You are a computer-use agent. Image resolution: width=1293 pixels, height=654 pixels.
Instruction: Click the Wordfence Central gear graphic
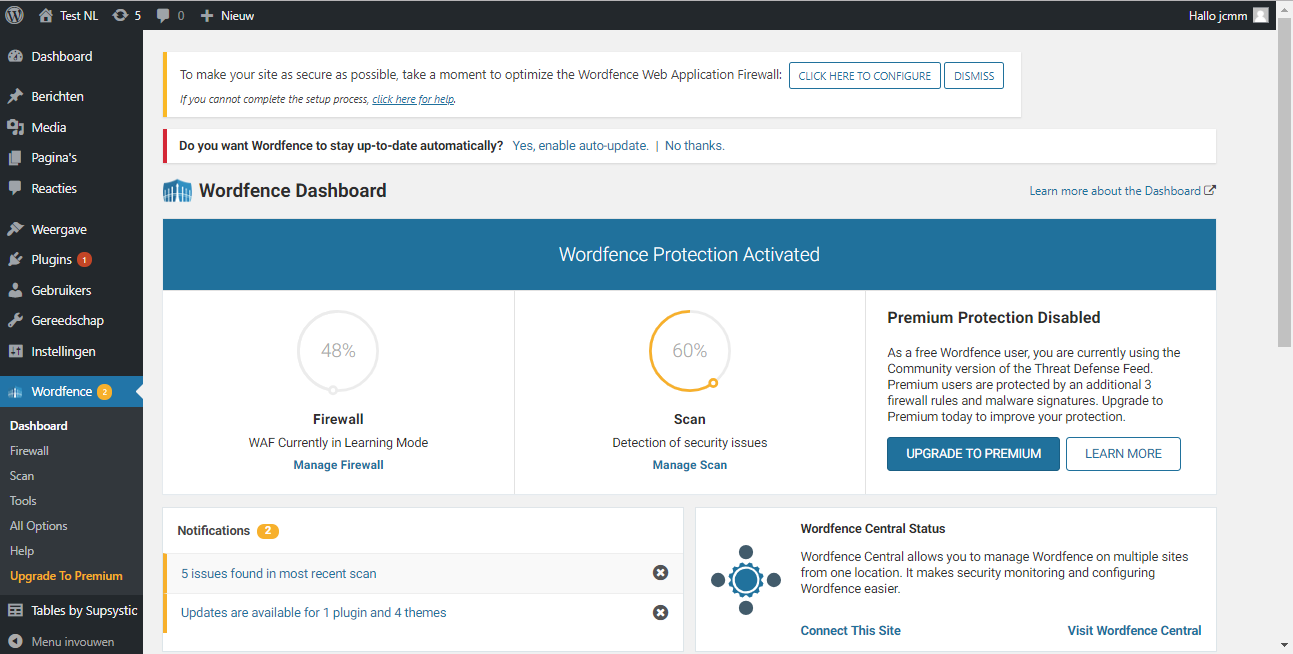coord(745,580)
